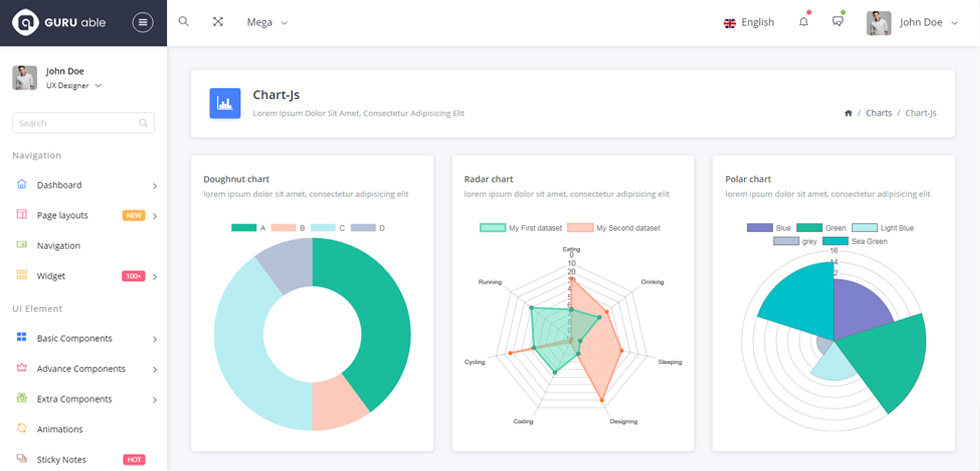Click the Animations sidebar icon
The width and height of the screenshot is (980, 471).
tap(22, 429)
